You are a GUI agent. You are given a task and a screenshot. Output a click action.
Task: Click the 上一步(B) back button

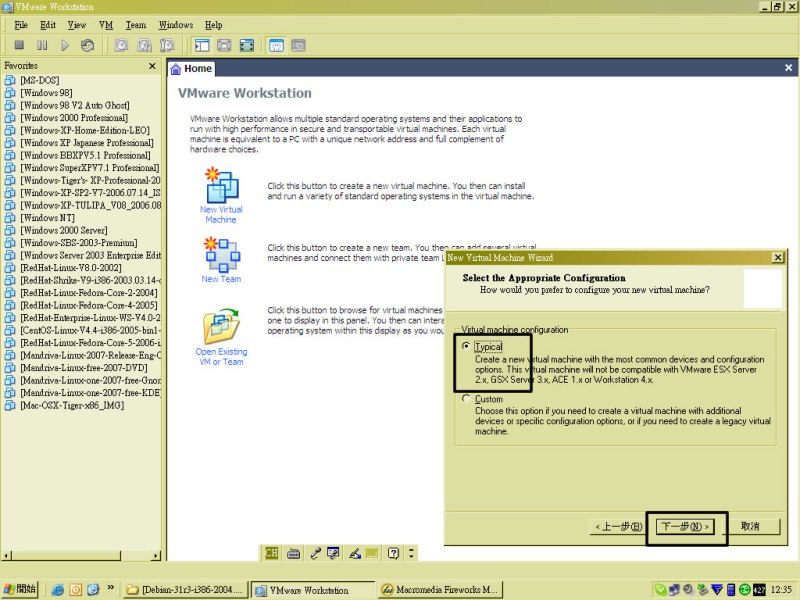click(x=619, y=527)
